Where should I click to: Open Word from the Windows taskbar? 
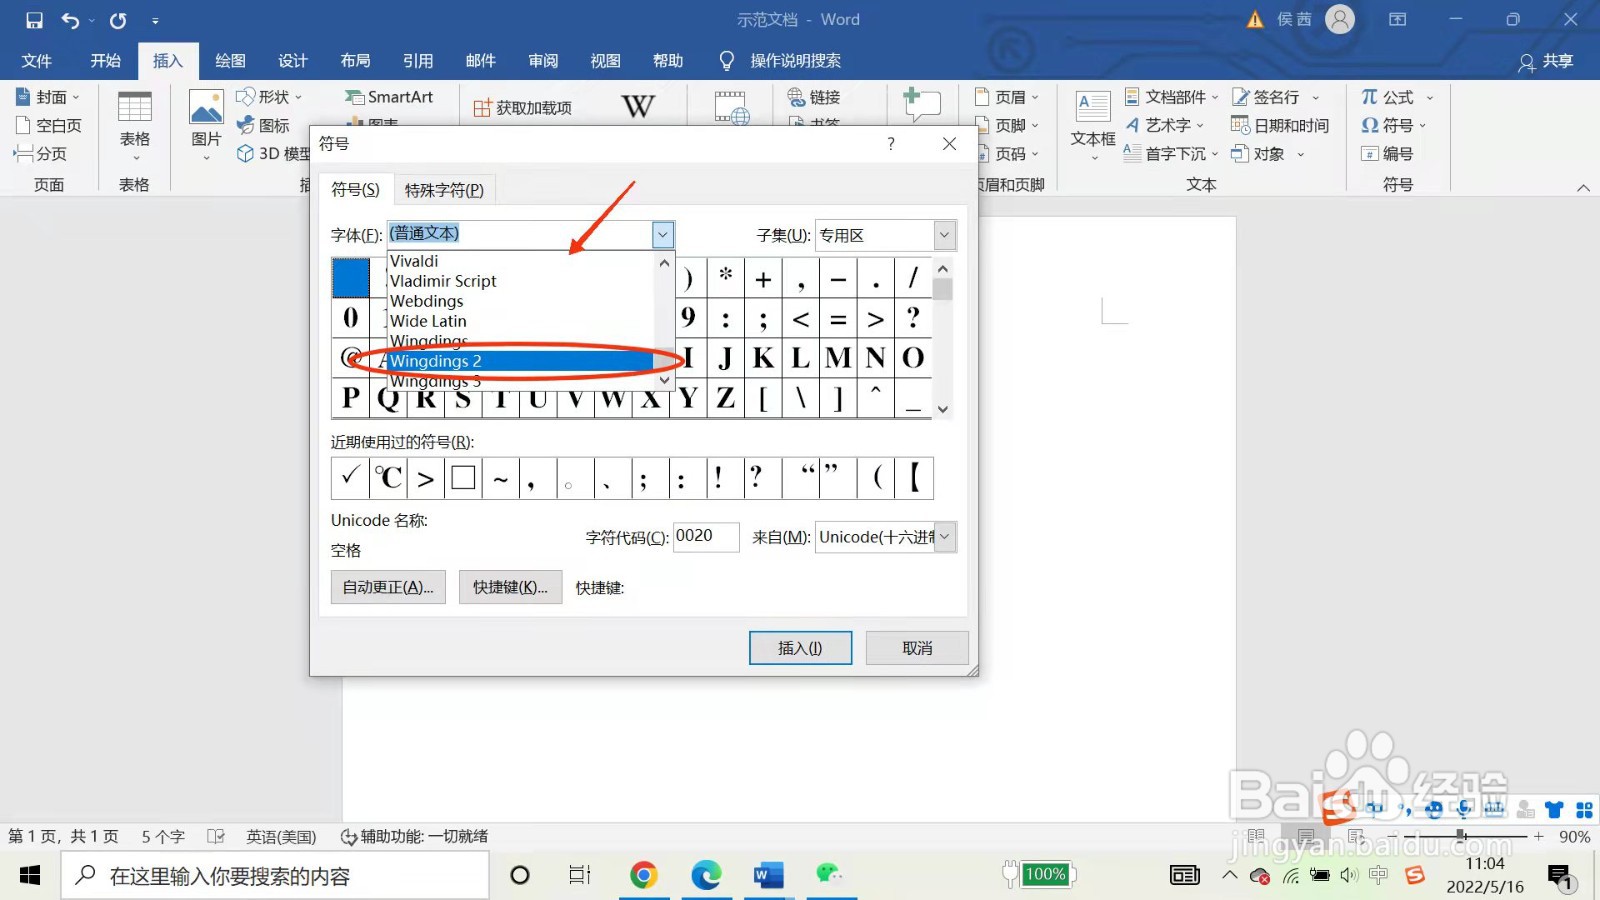768,876
